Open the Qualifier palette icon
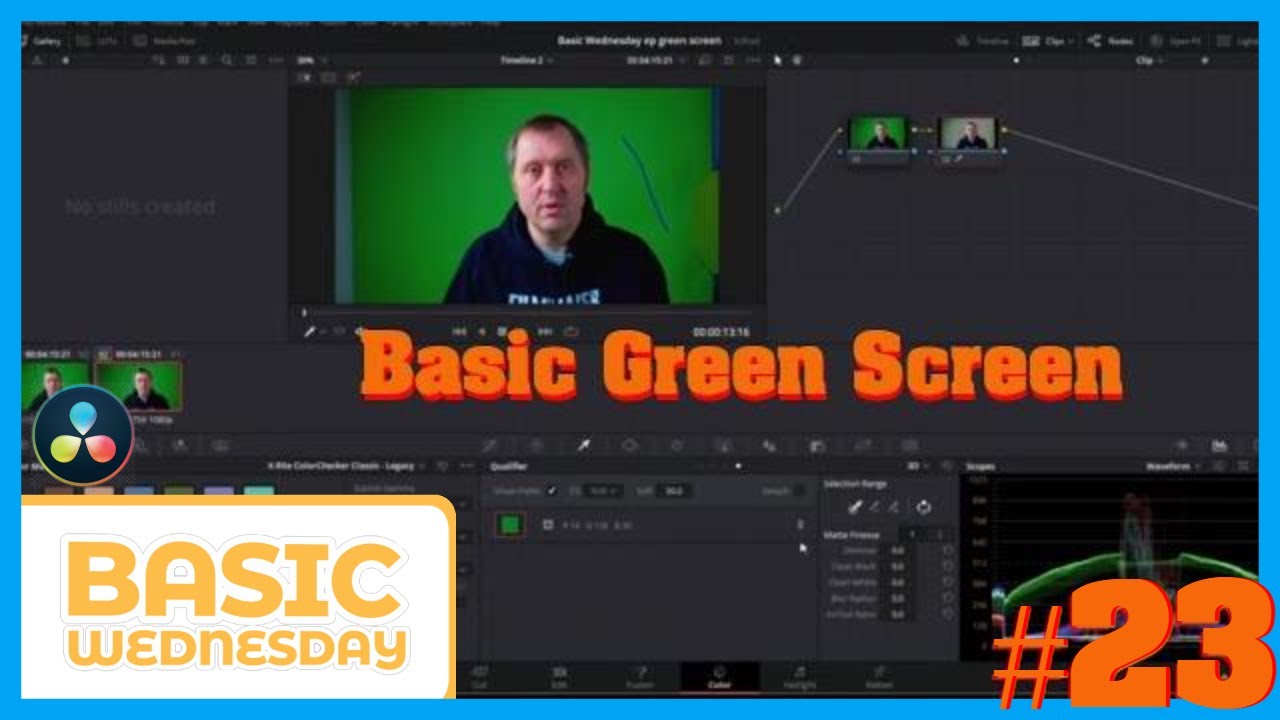Image resolution: width=1280 pixels, height=720 pixels. tap(583, 446)
